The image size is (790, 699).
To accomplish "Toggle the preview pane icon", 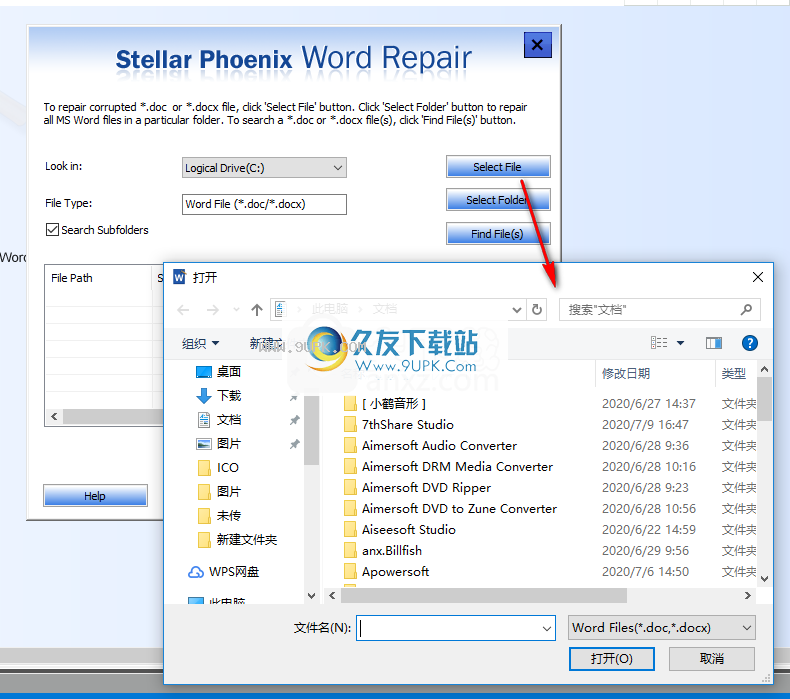I will (714, 343).
